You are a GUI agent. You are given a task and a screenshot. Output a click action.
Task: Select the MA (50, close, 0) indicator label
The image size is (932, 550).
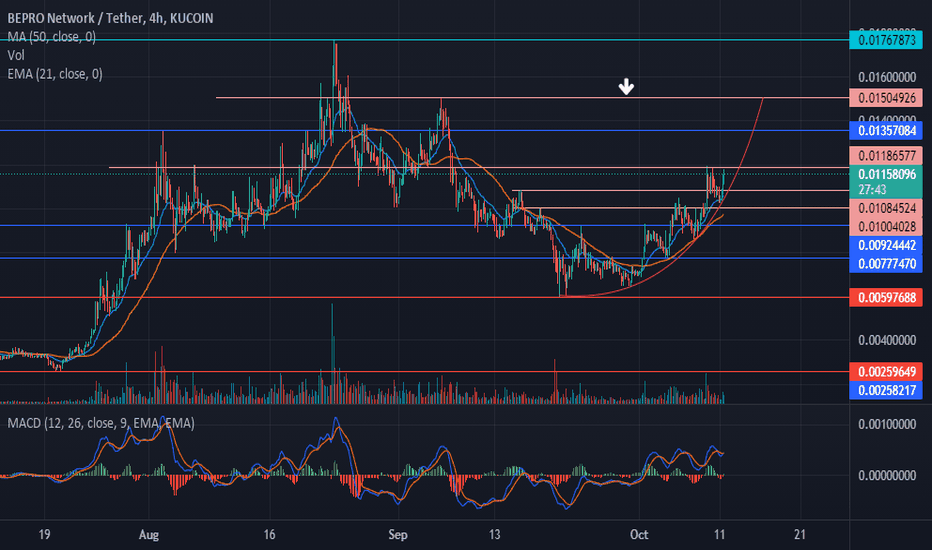[x=52, y=37]
